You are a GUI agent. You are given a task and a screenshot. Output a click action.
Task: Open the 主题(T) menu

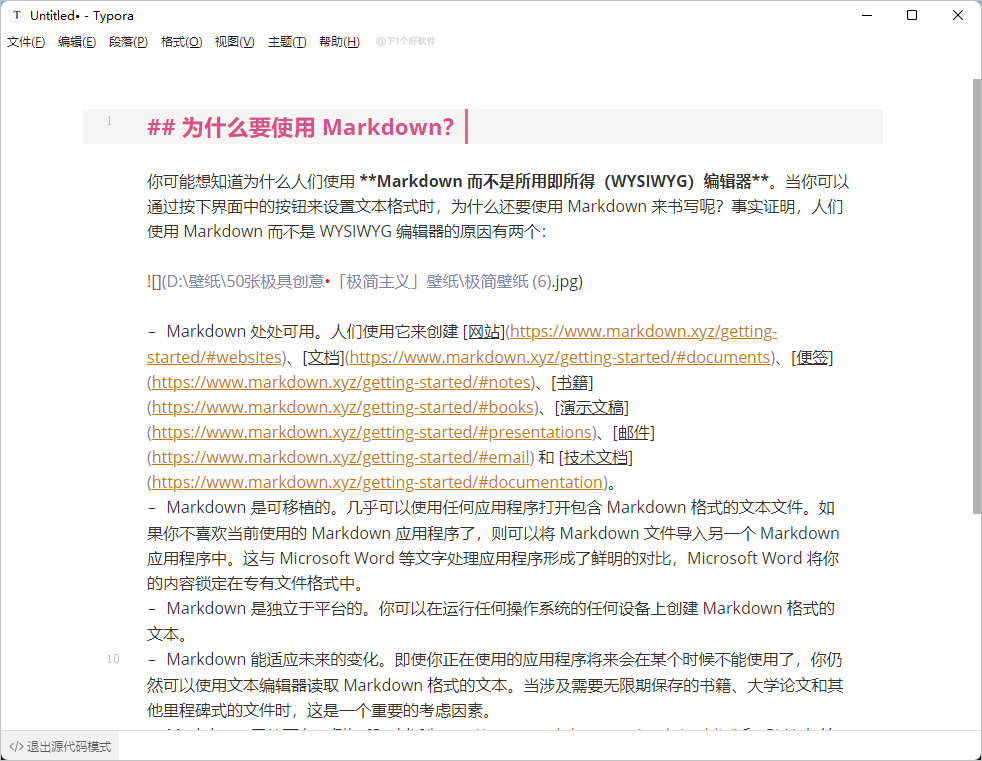[287, 42]
